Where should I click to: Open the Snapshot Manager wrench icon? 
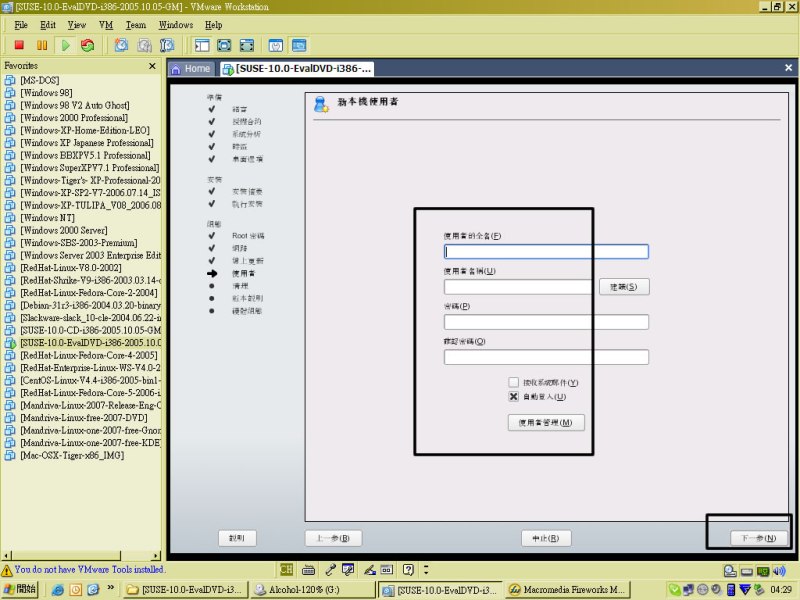pyautogui.click(x=167, y=45)
